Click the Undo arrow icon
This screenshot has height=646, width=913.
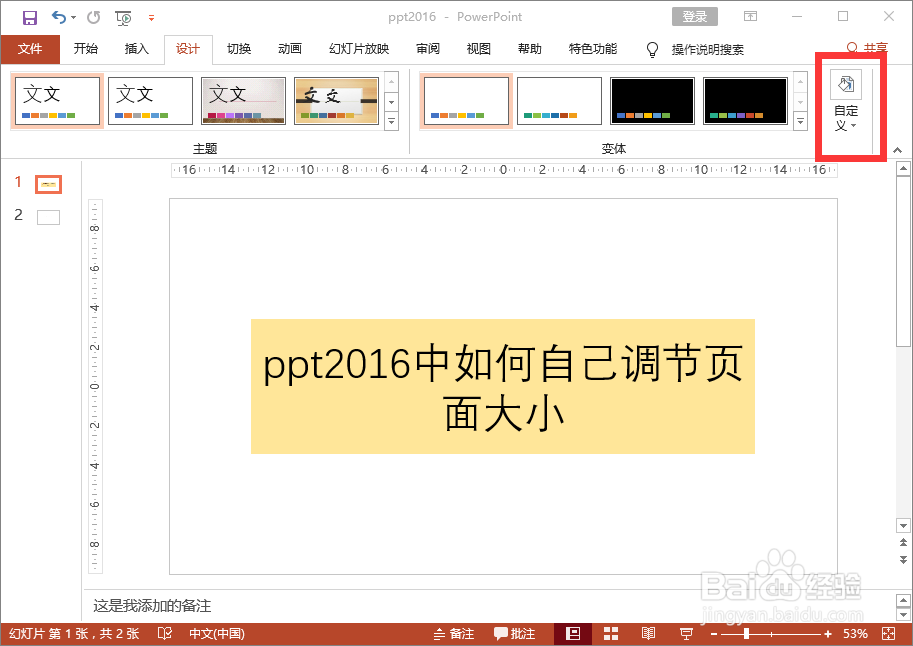pos(58,17)
